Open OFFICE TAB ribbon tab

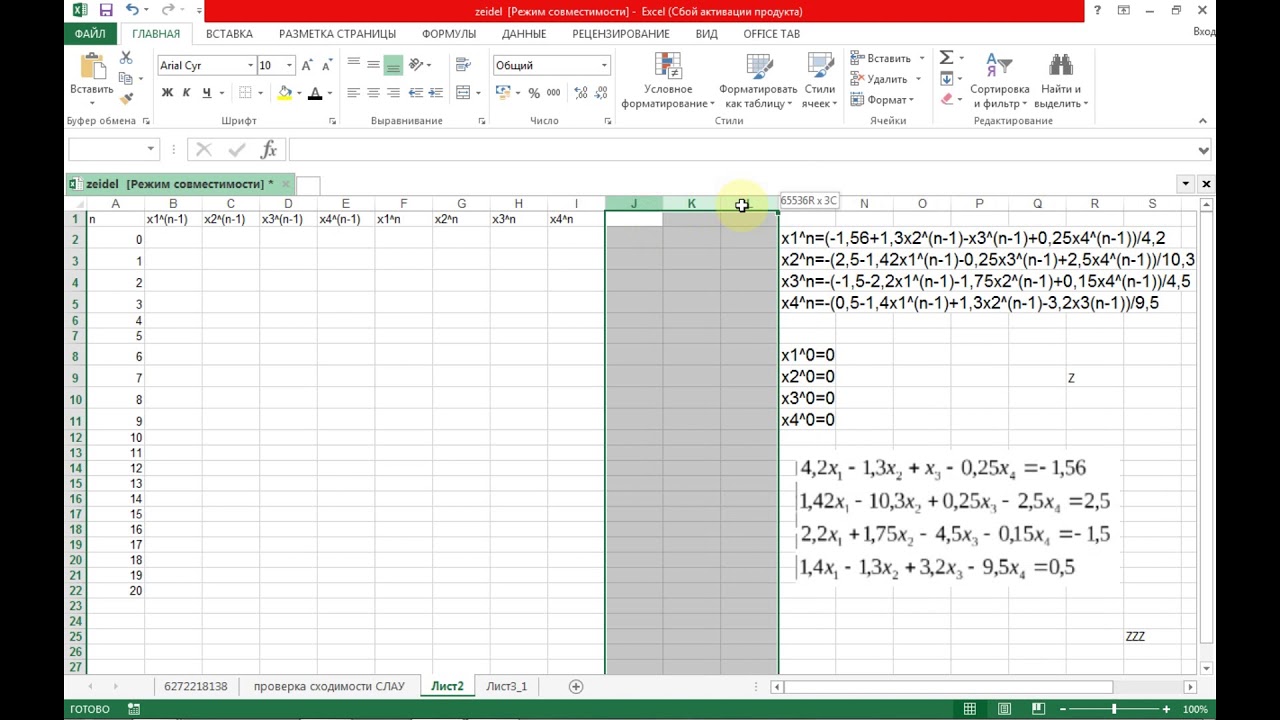(x=771, y=34)
